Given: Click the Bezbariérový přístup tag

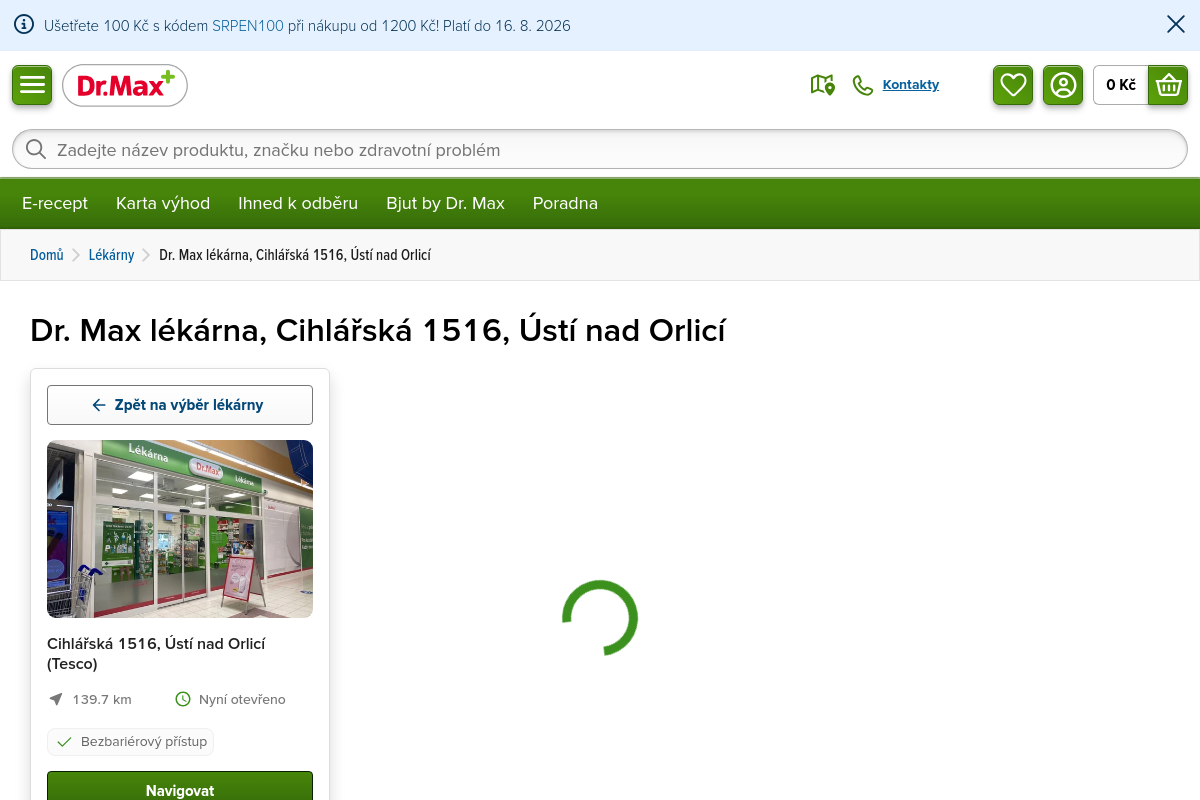Looking at the screenshot, I should pyautogui.click(x=130, y=742).
